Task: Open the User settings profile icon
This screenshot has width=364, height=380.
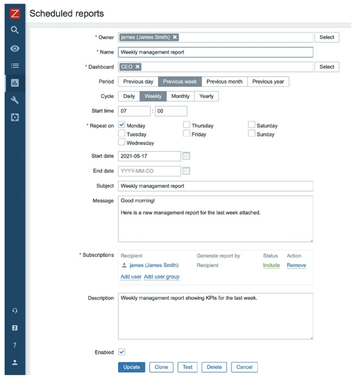Action: coord(15,363)
